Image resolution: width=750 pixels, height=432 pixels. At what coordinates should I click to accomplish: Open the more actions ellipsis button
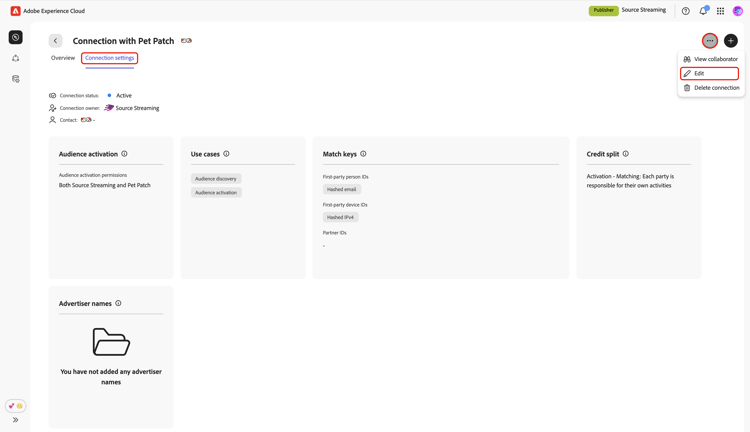click(x=710, y=41)
